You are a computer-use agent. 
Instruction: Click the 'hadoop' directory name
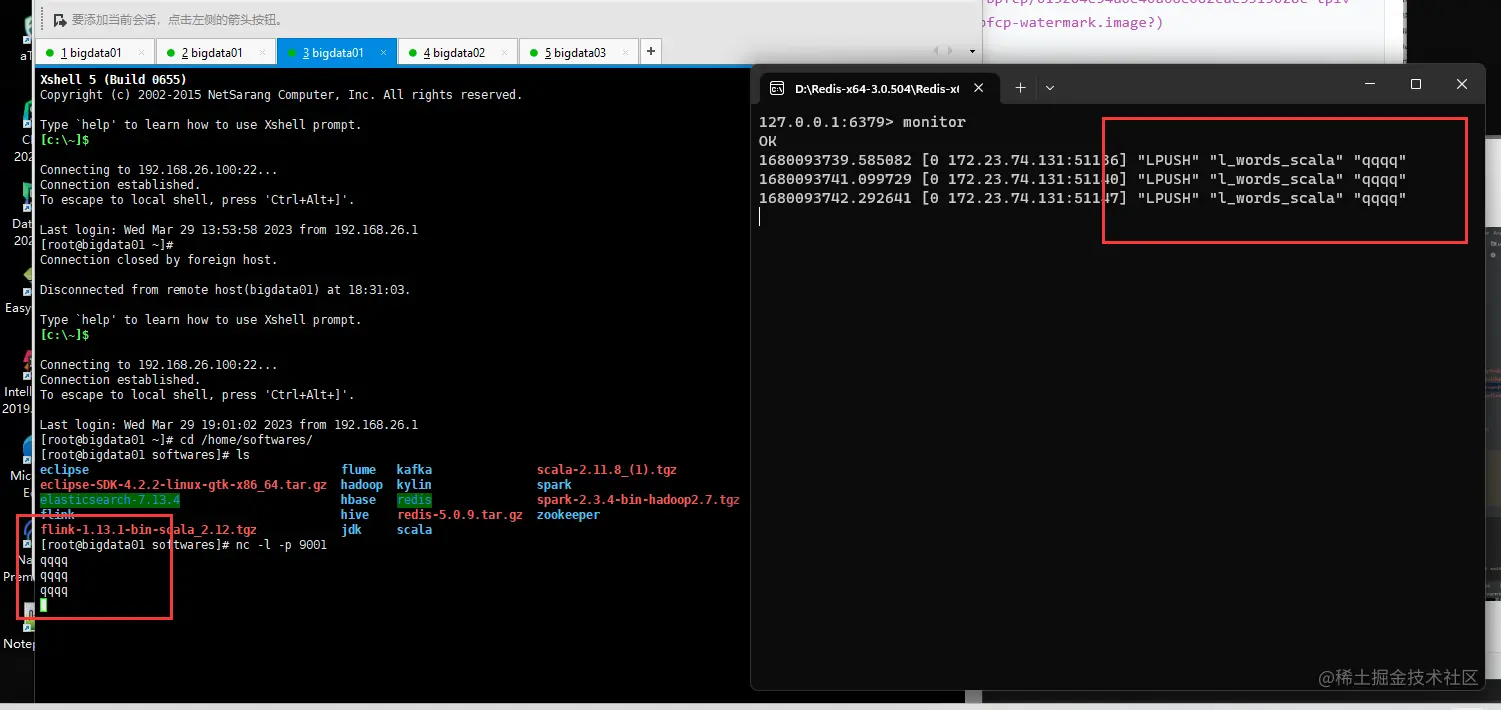[362, 485]
